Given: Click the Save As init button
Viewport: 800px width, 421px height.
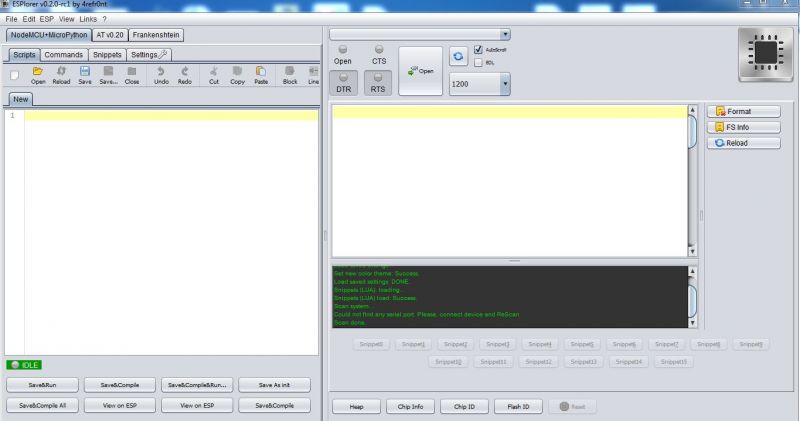Looking at the screenshot, I should (274, 385).
